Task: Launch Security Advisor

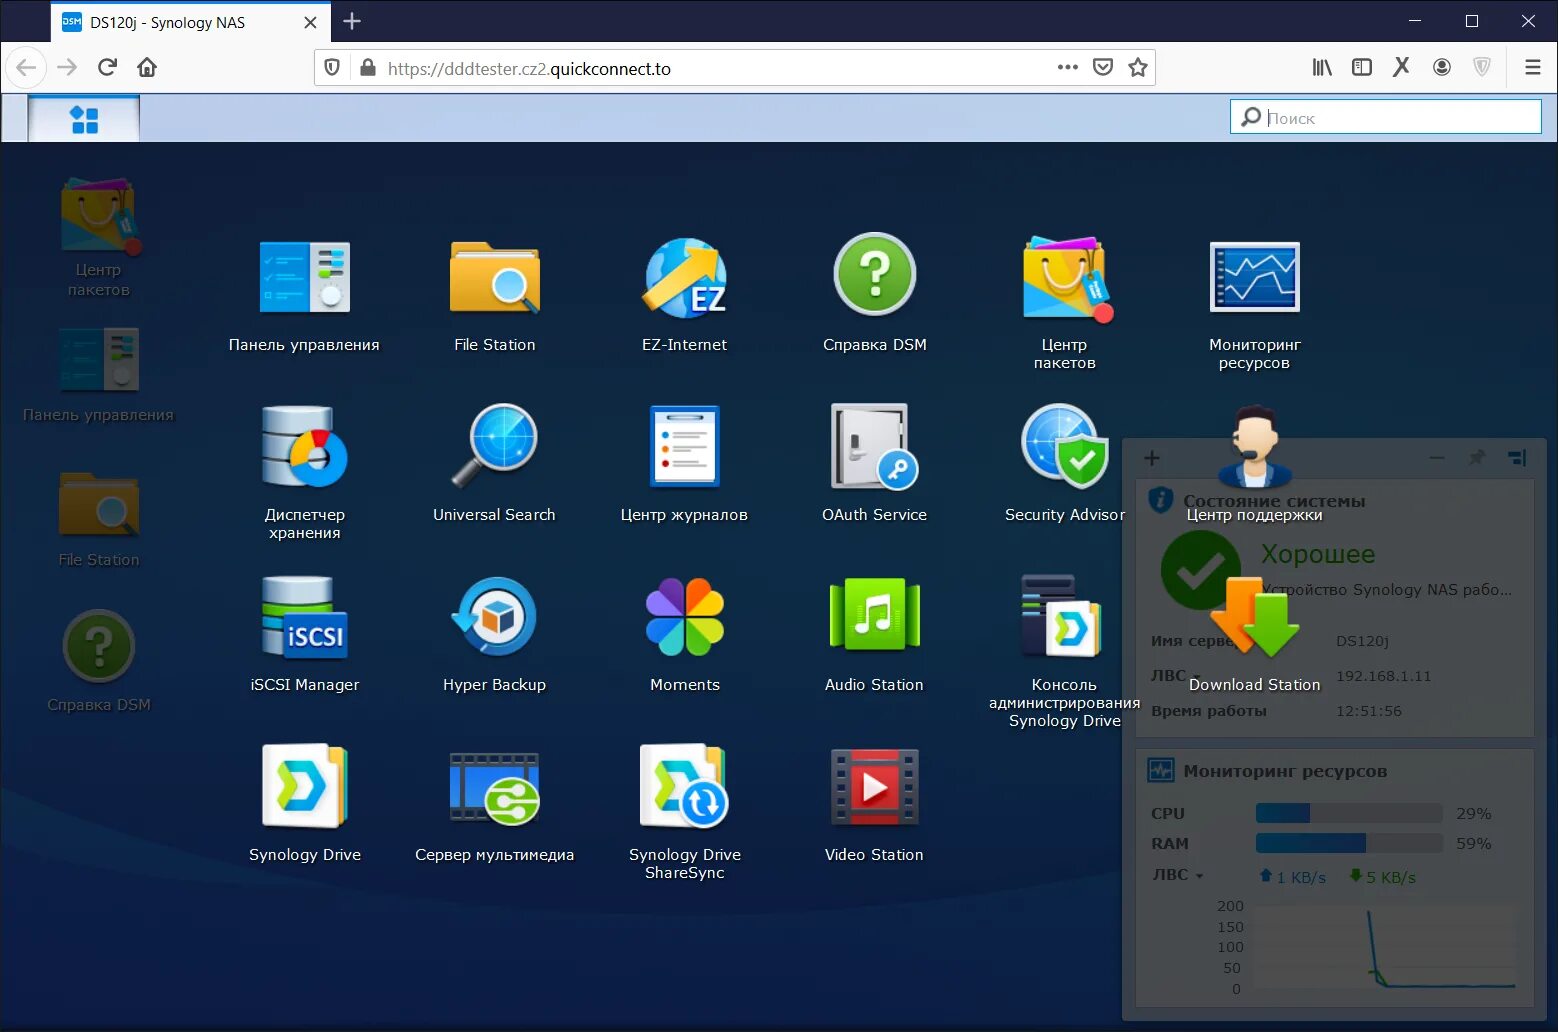Action: [x=1065, y=446]
